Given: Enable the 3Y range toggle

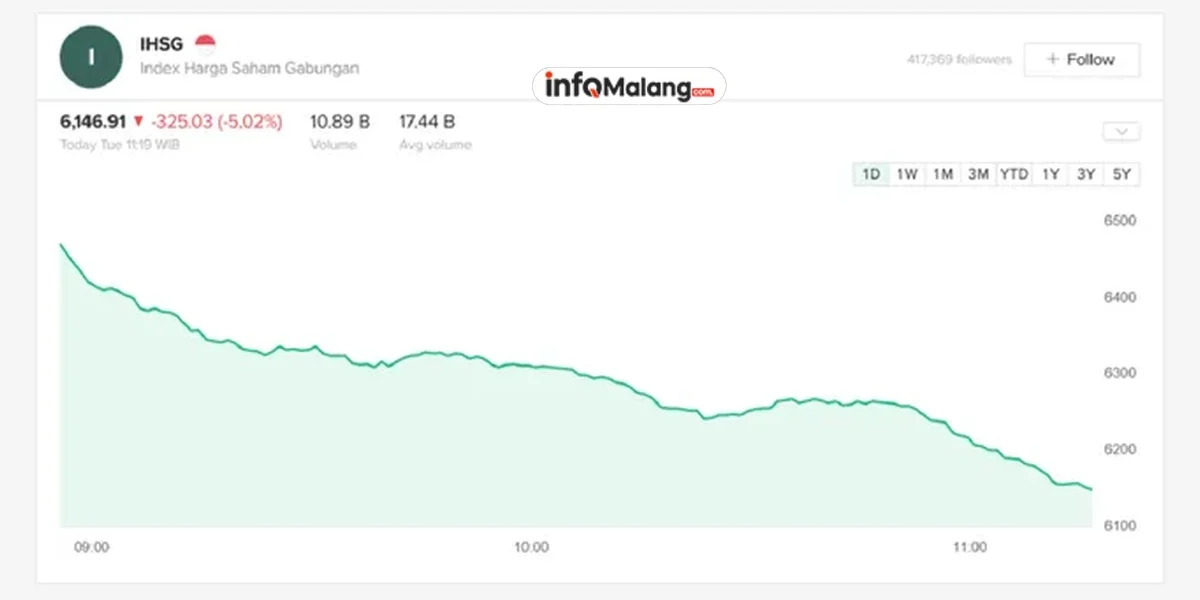Looking at the screenshot, I should [1085, 173].
